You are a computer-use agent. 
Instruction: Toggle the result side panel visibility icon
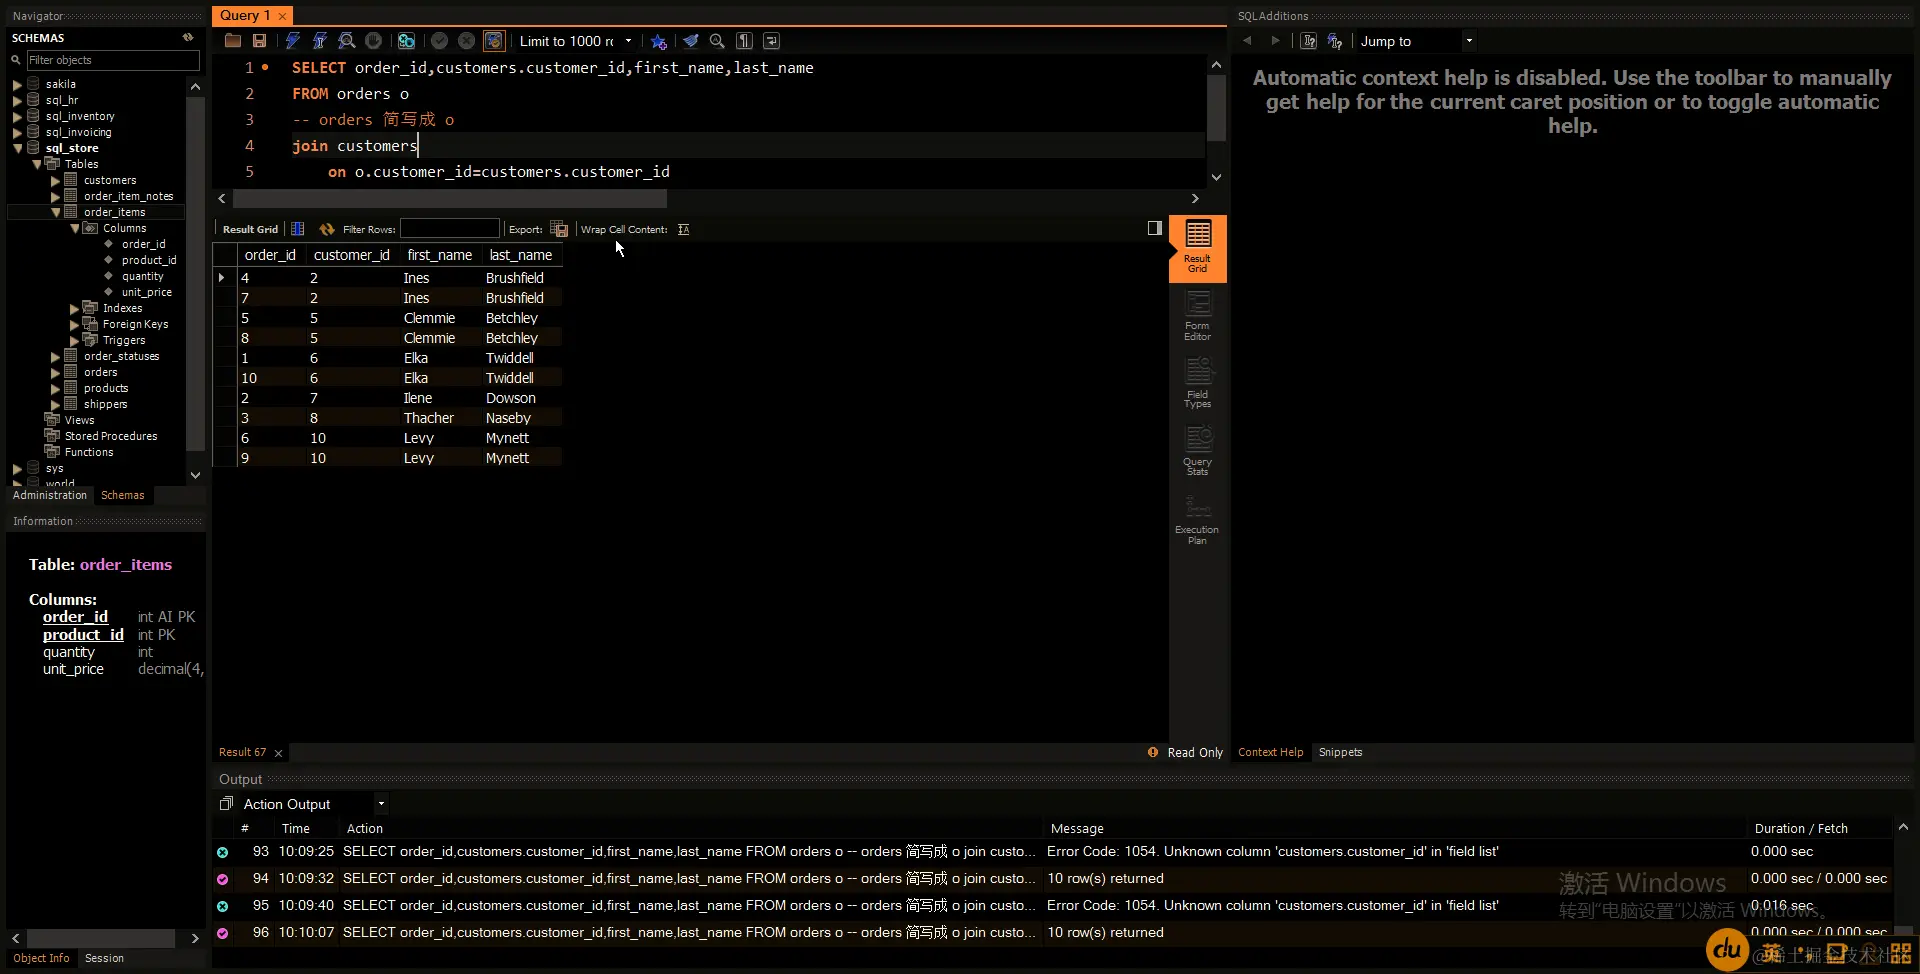[x=1155, y=228]
